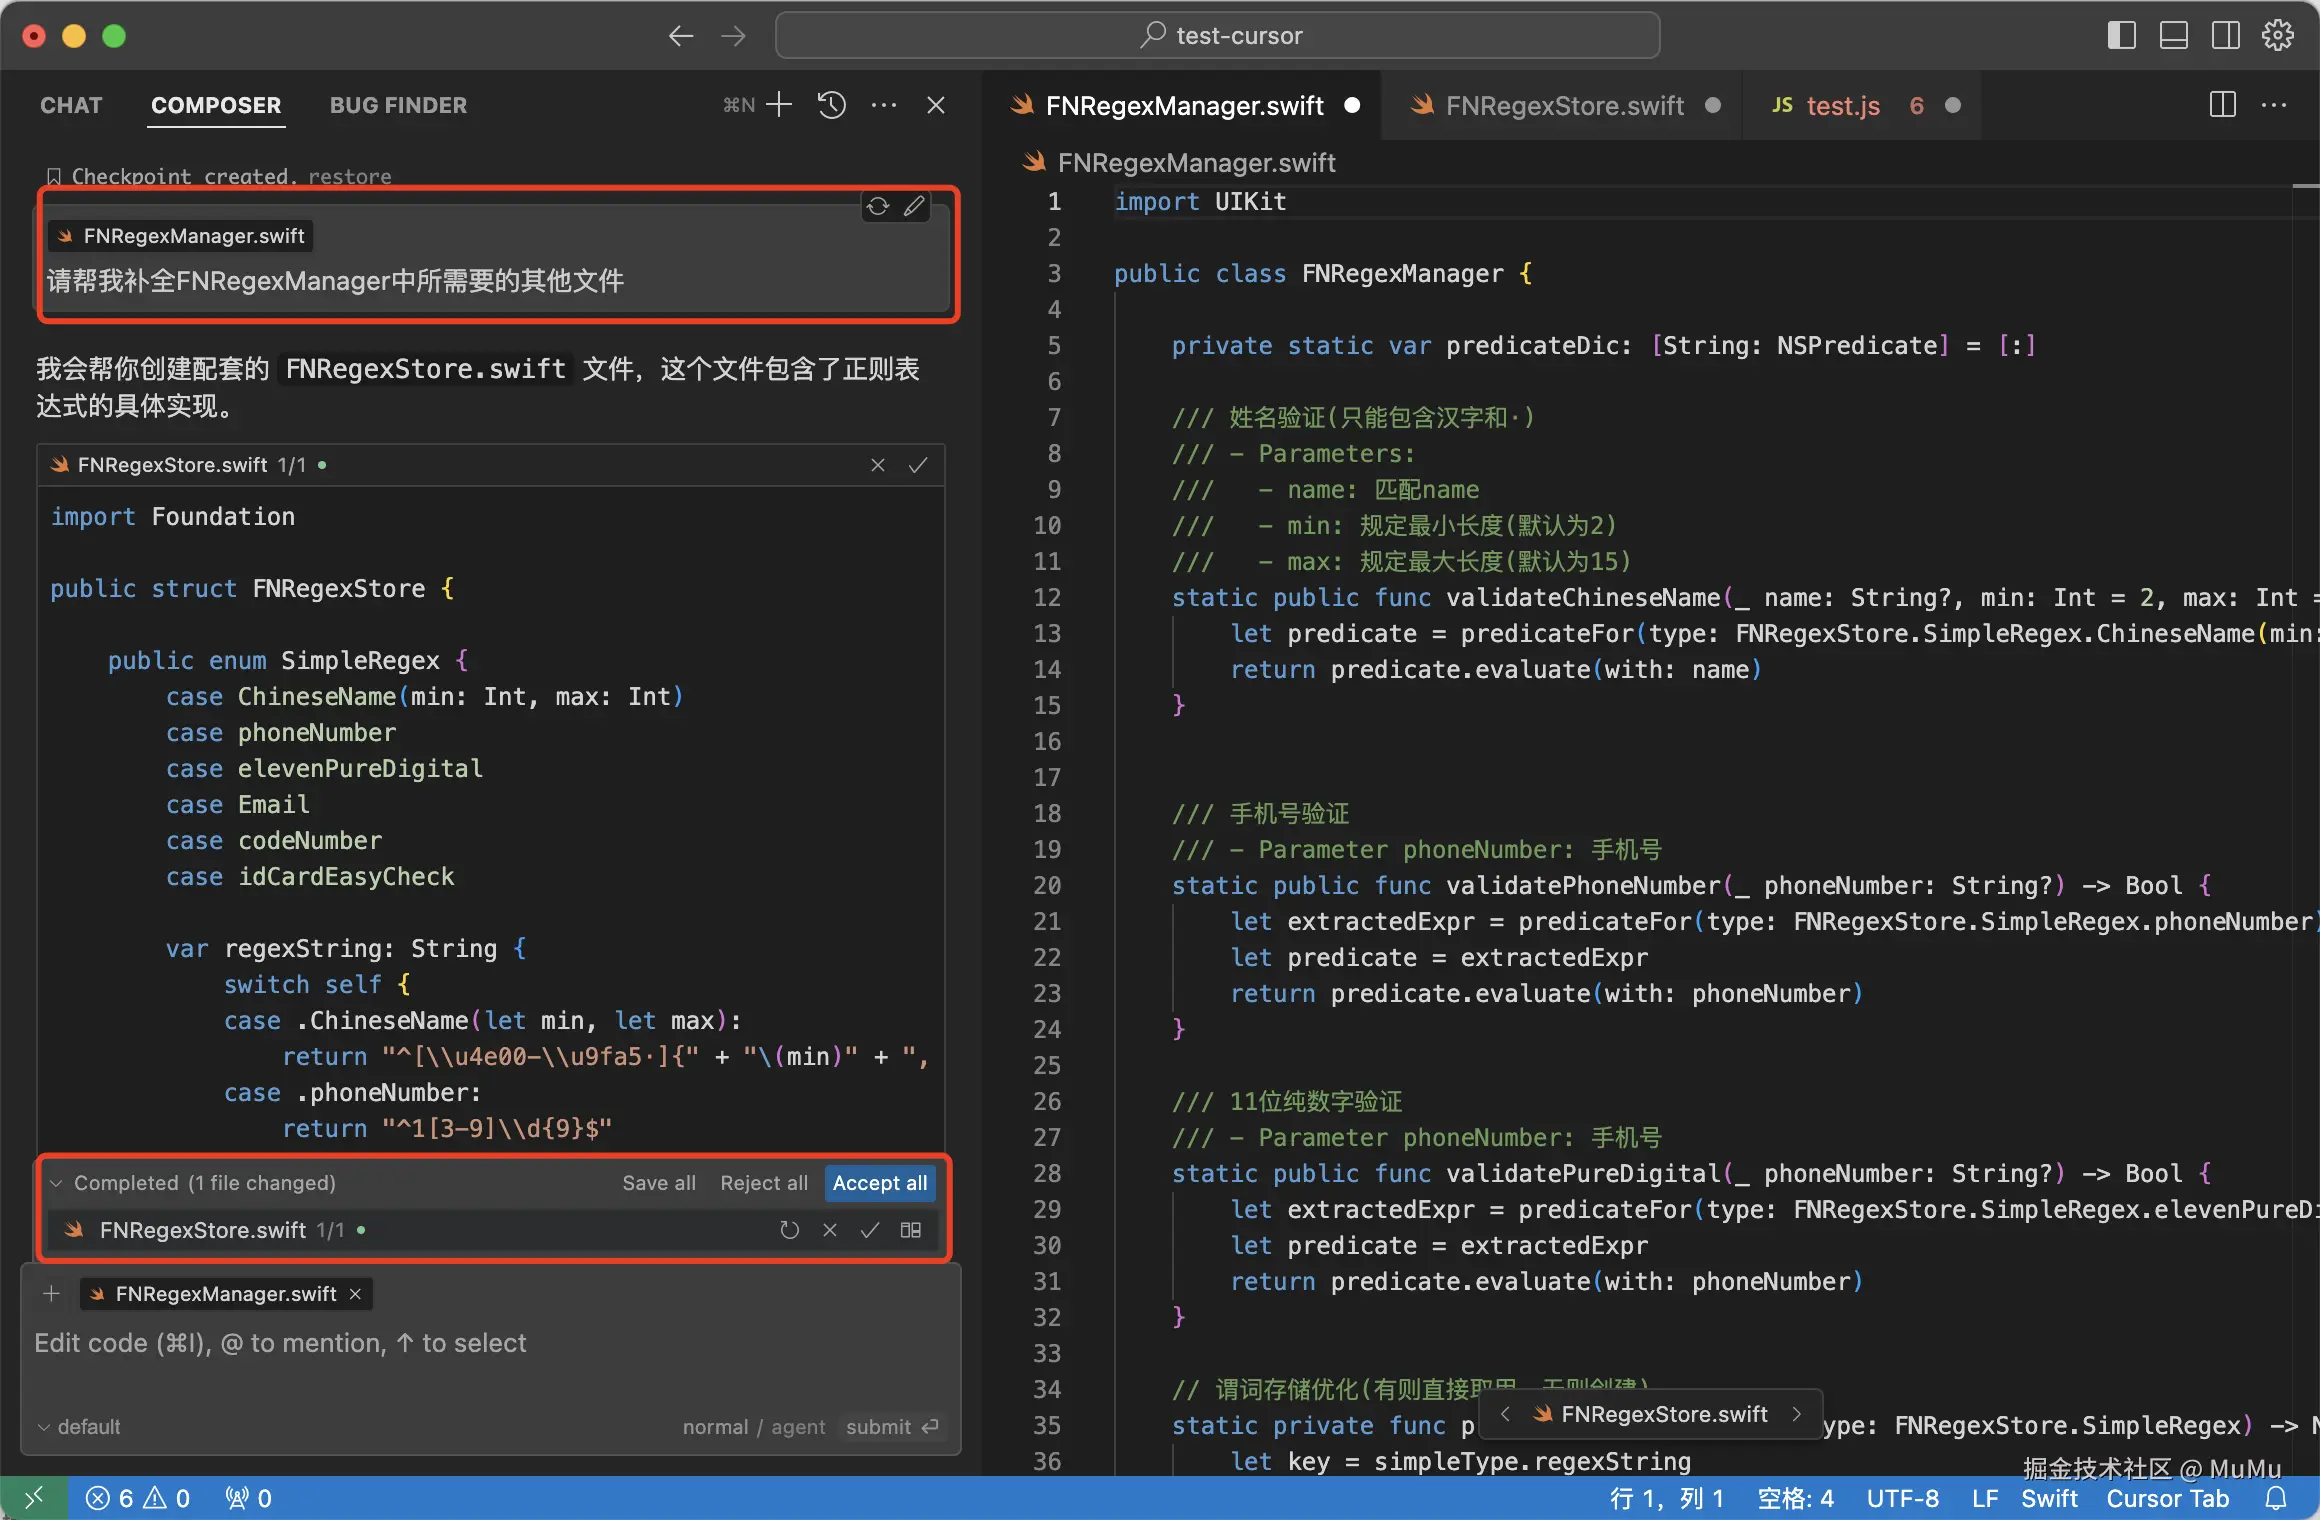Image resolution: width=2320 pixels, height=1520 pixels.
Task: Switch to the BUG FINDER tab
Action: 398,105
